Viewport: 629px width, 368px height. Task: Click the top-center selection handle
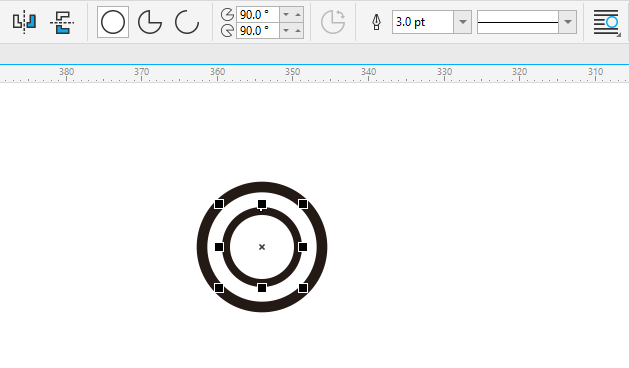tap(262, 204)
